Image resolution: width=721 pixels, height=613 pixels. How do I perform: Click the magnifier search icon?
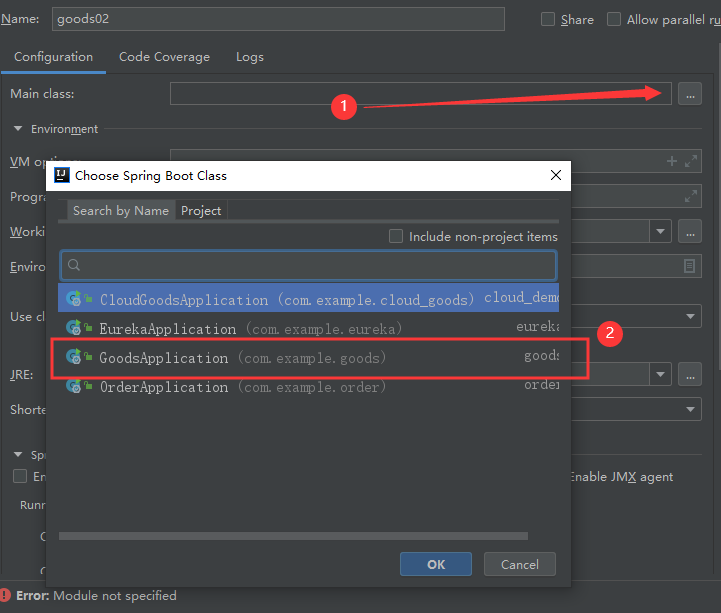[74, 265]
